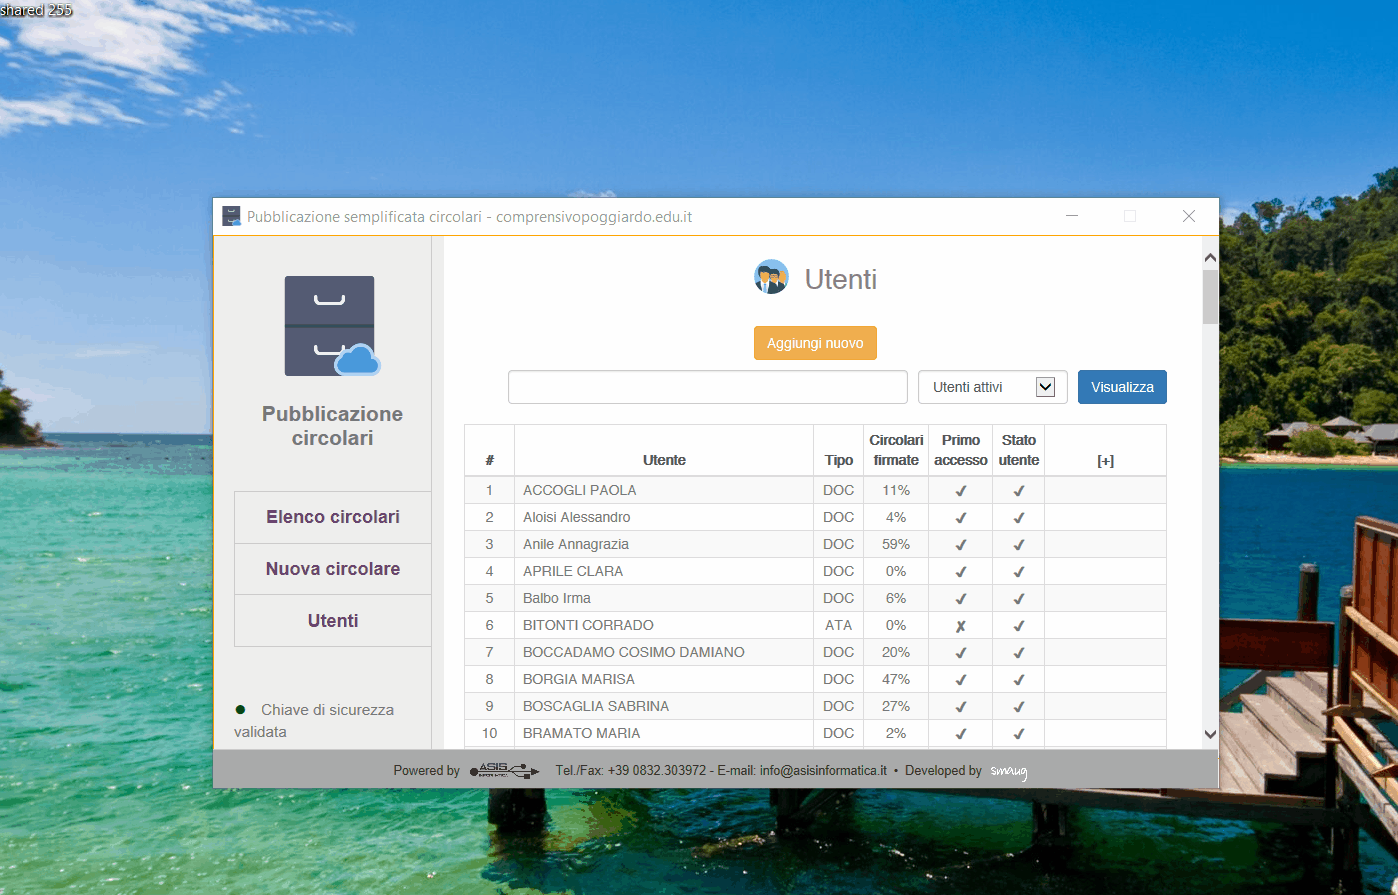1398x895 pixels.
Task: Select user ACCOGLI PAOLA
Action: click(x=579, y=490)
